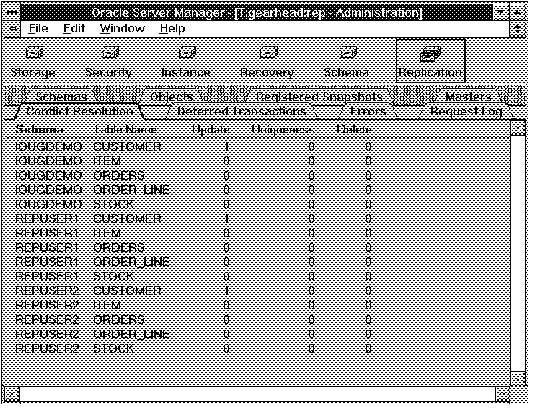536x409 pixels.
Task: Open the Recovery manager icon
Action: pyautogui.click(x=267, y=62)
